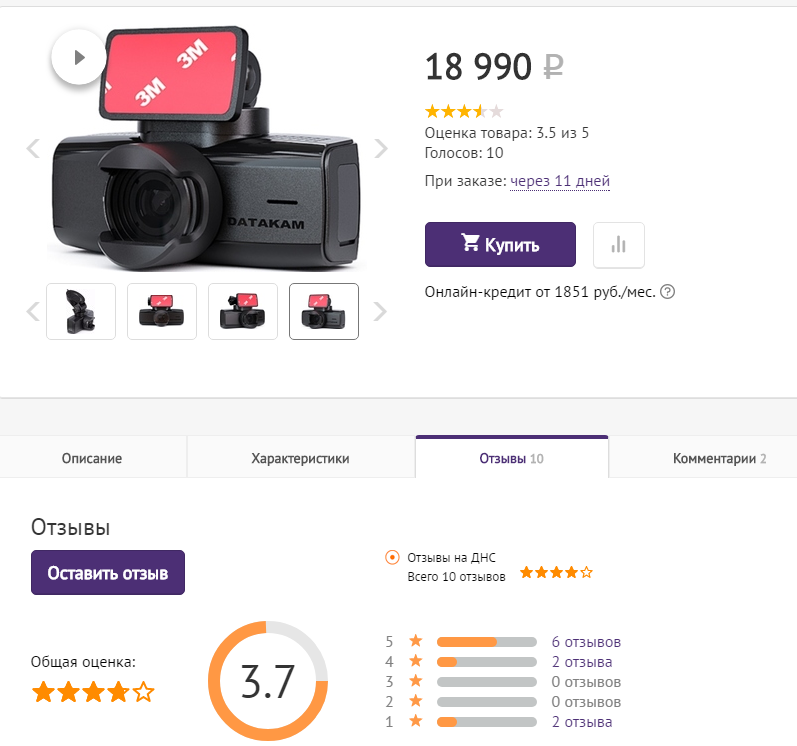Show previous main product image

(34, 148)
